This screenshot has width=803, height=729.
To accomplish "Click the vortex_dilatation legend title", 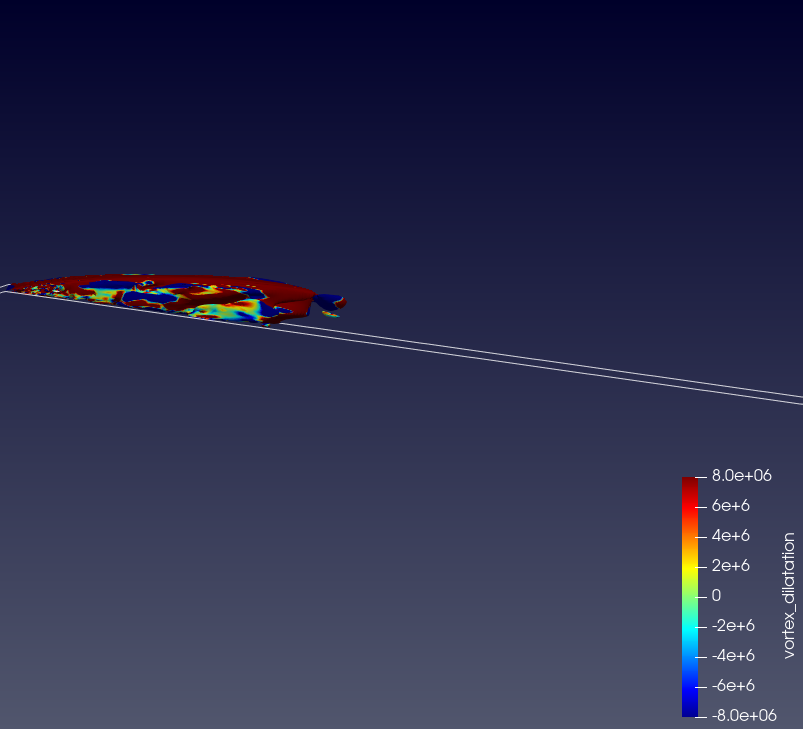I will [x=789, y=595].
